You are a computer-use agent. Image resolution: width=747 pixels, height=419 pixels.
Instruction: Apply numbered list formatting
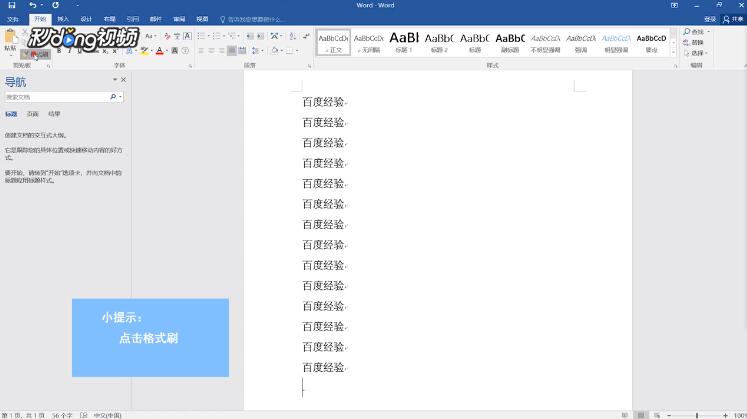[216, 36]
